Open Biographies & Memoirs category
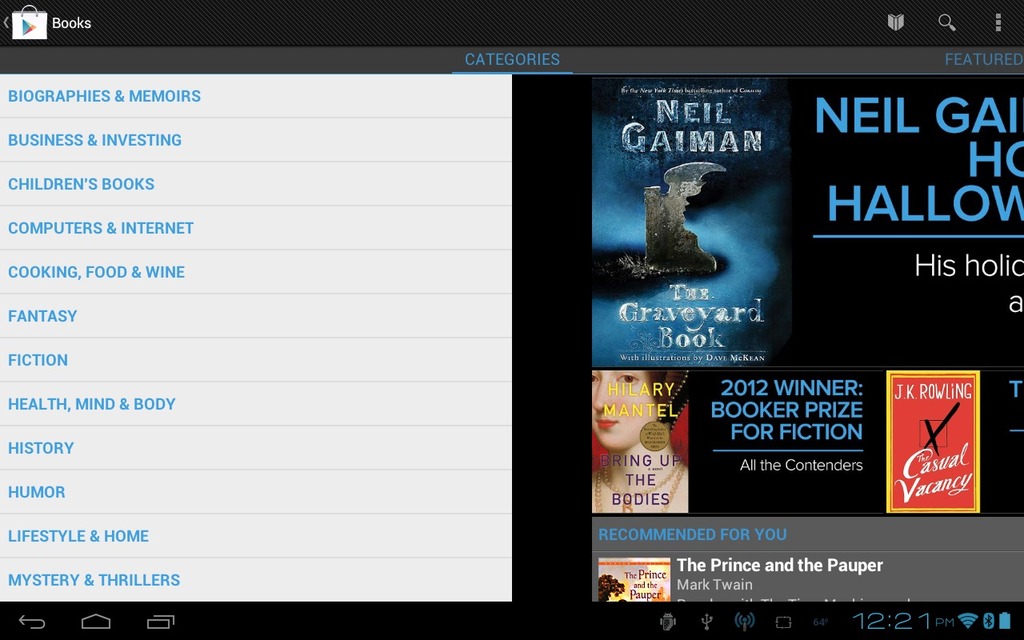Image resolution: width=1024 pixels, height=640 pixels. (256, 96)
